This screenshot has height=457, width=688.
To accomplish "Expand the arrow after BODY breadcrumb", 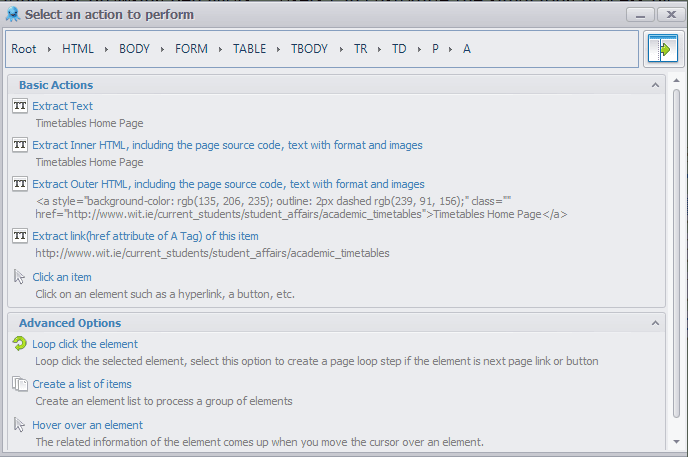I will point(162,49).
